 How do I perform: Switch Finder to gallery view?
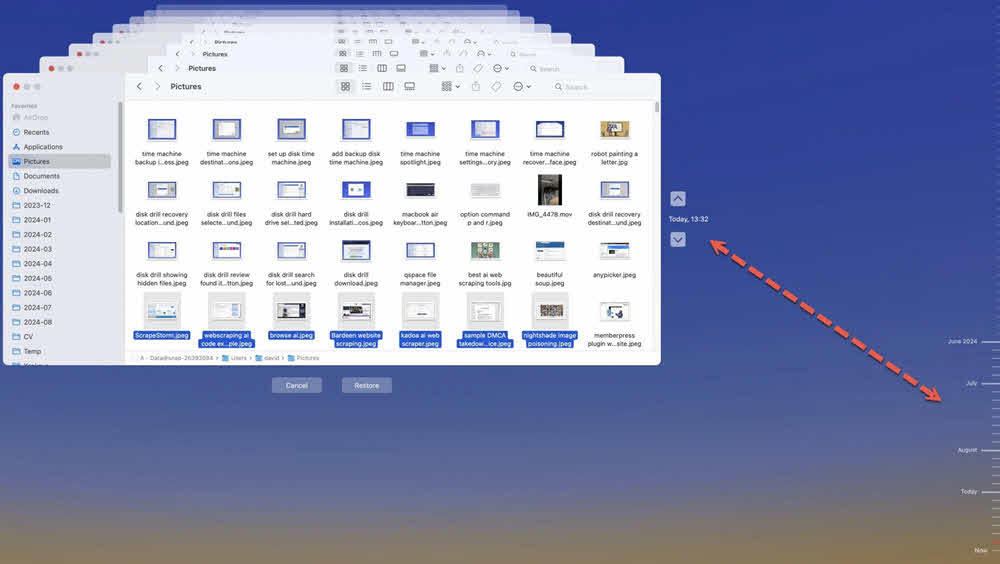(x=409, y=86)
